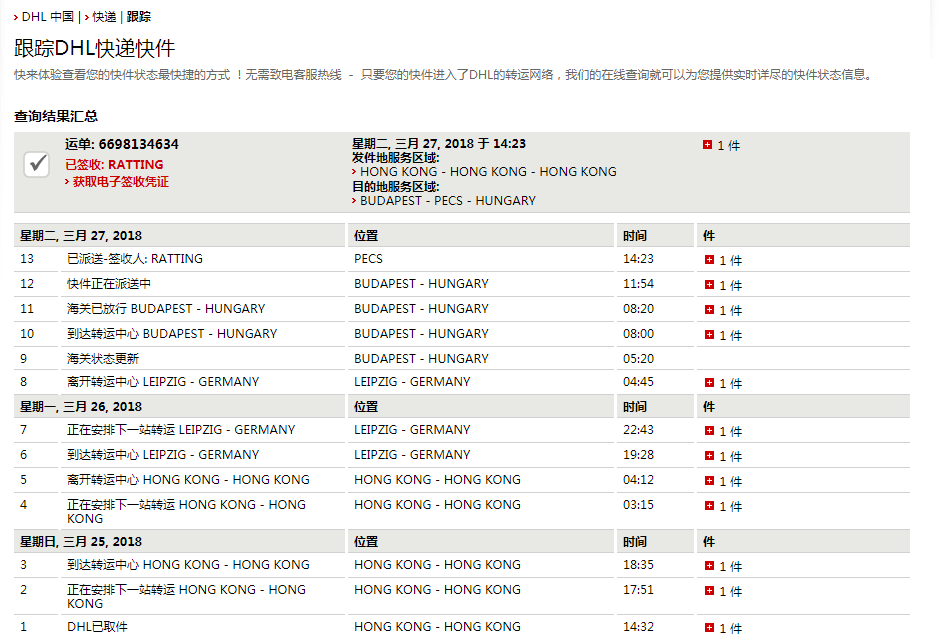The image size is (946, 638).
Task: Click the 星期一, 三月 26, 2018 date header
Action: tap(81, 407)
